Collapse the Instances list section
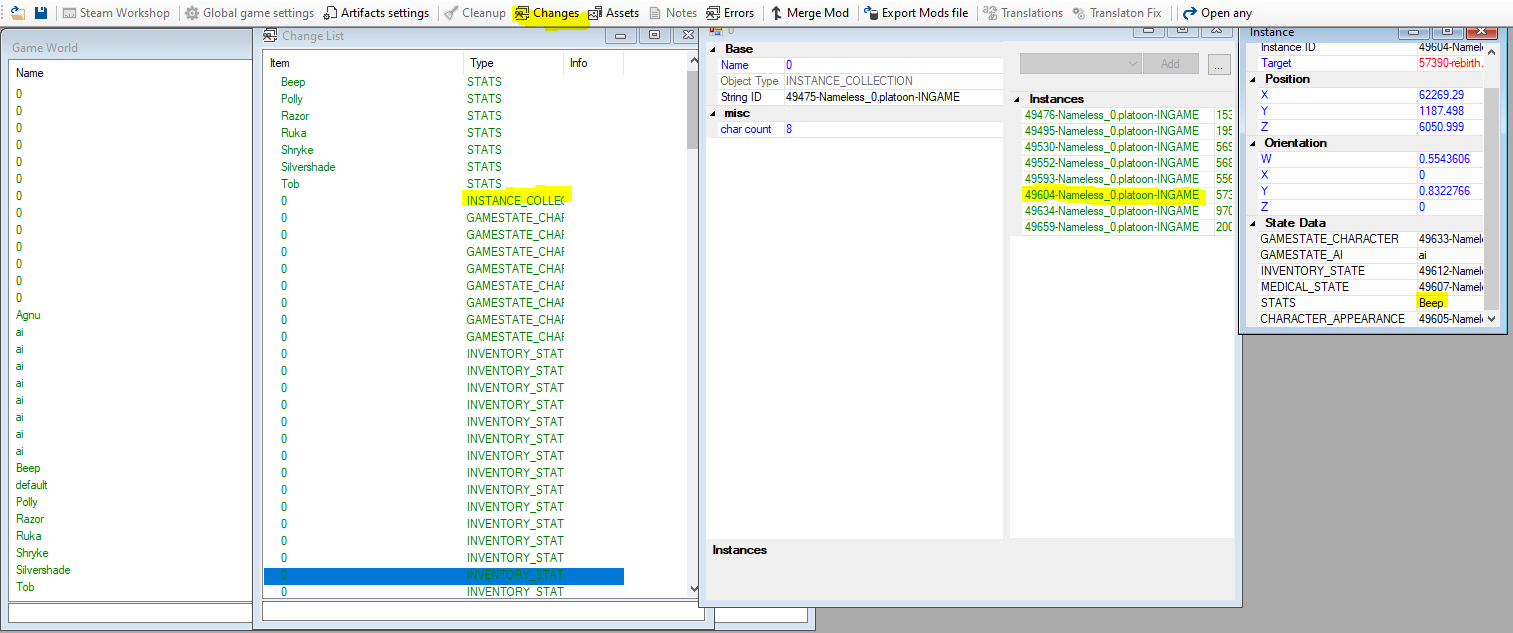1513x633 pixels. [x=1018, y=99]
